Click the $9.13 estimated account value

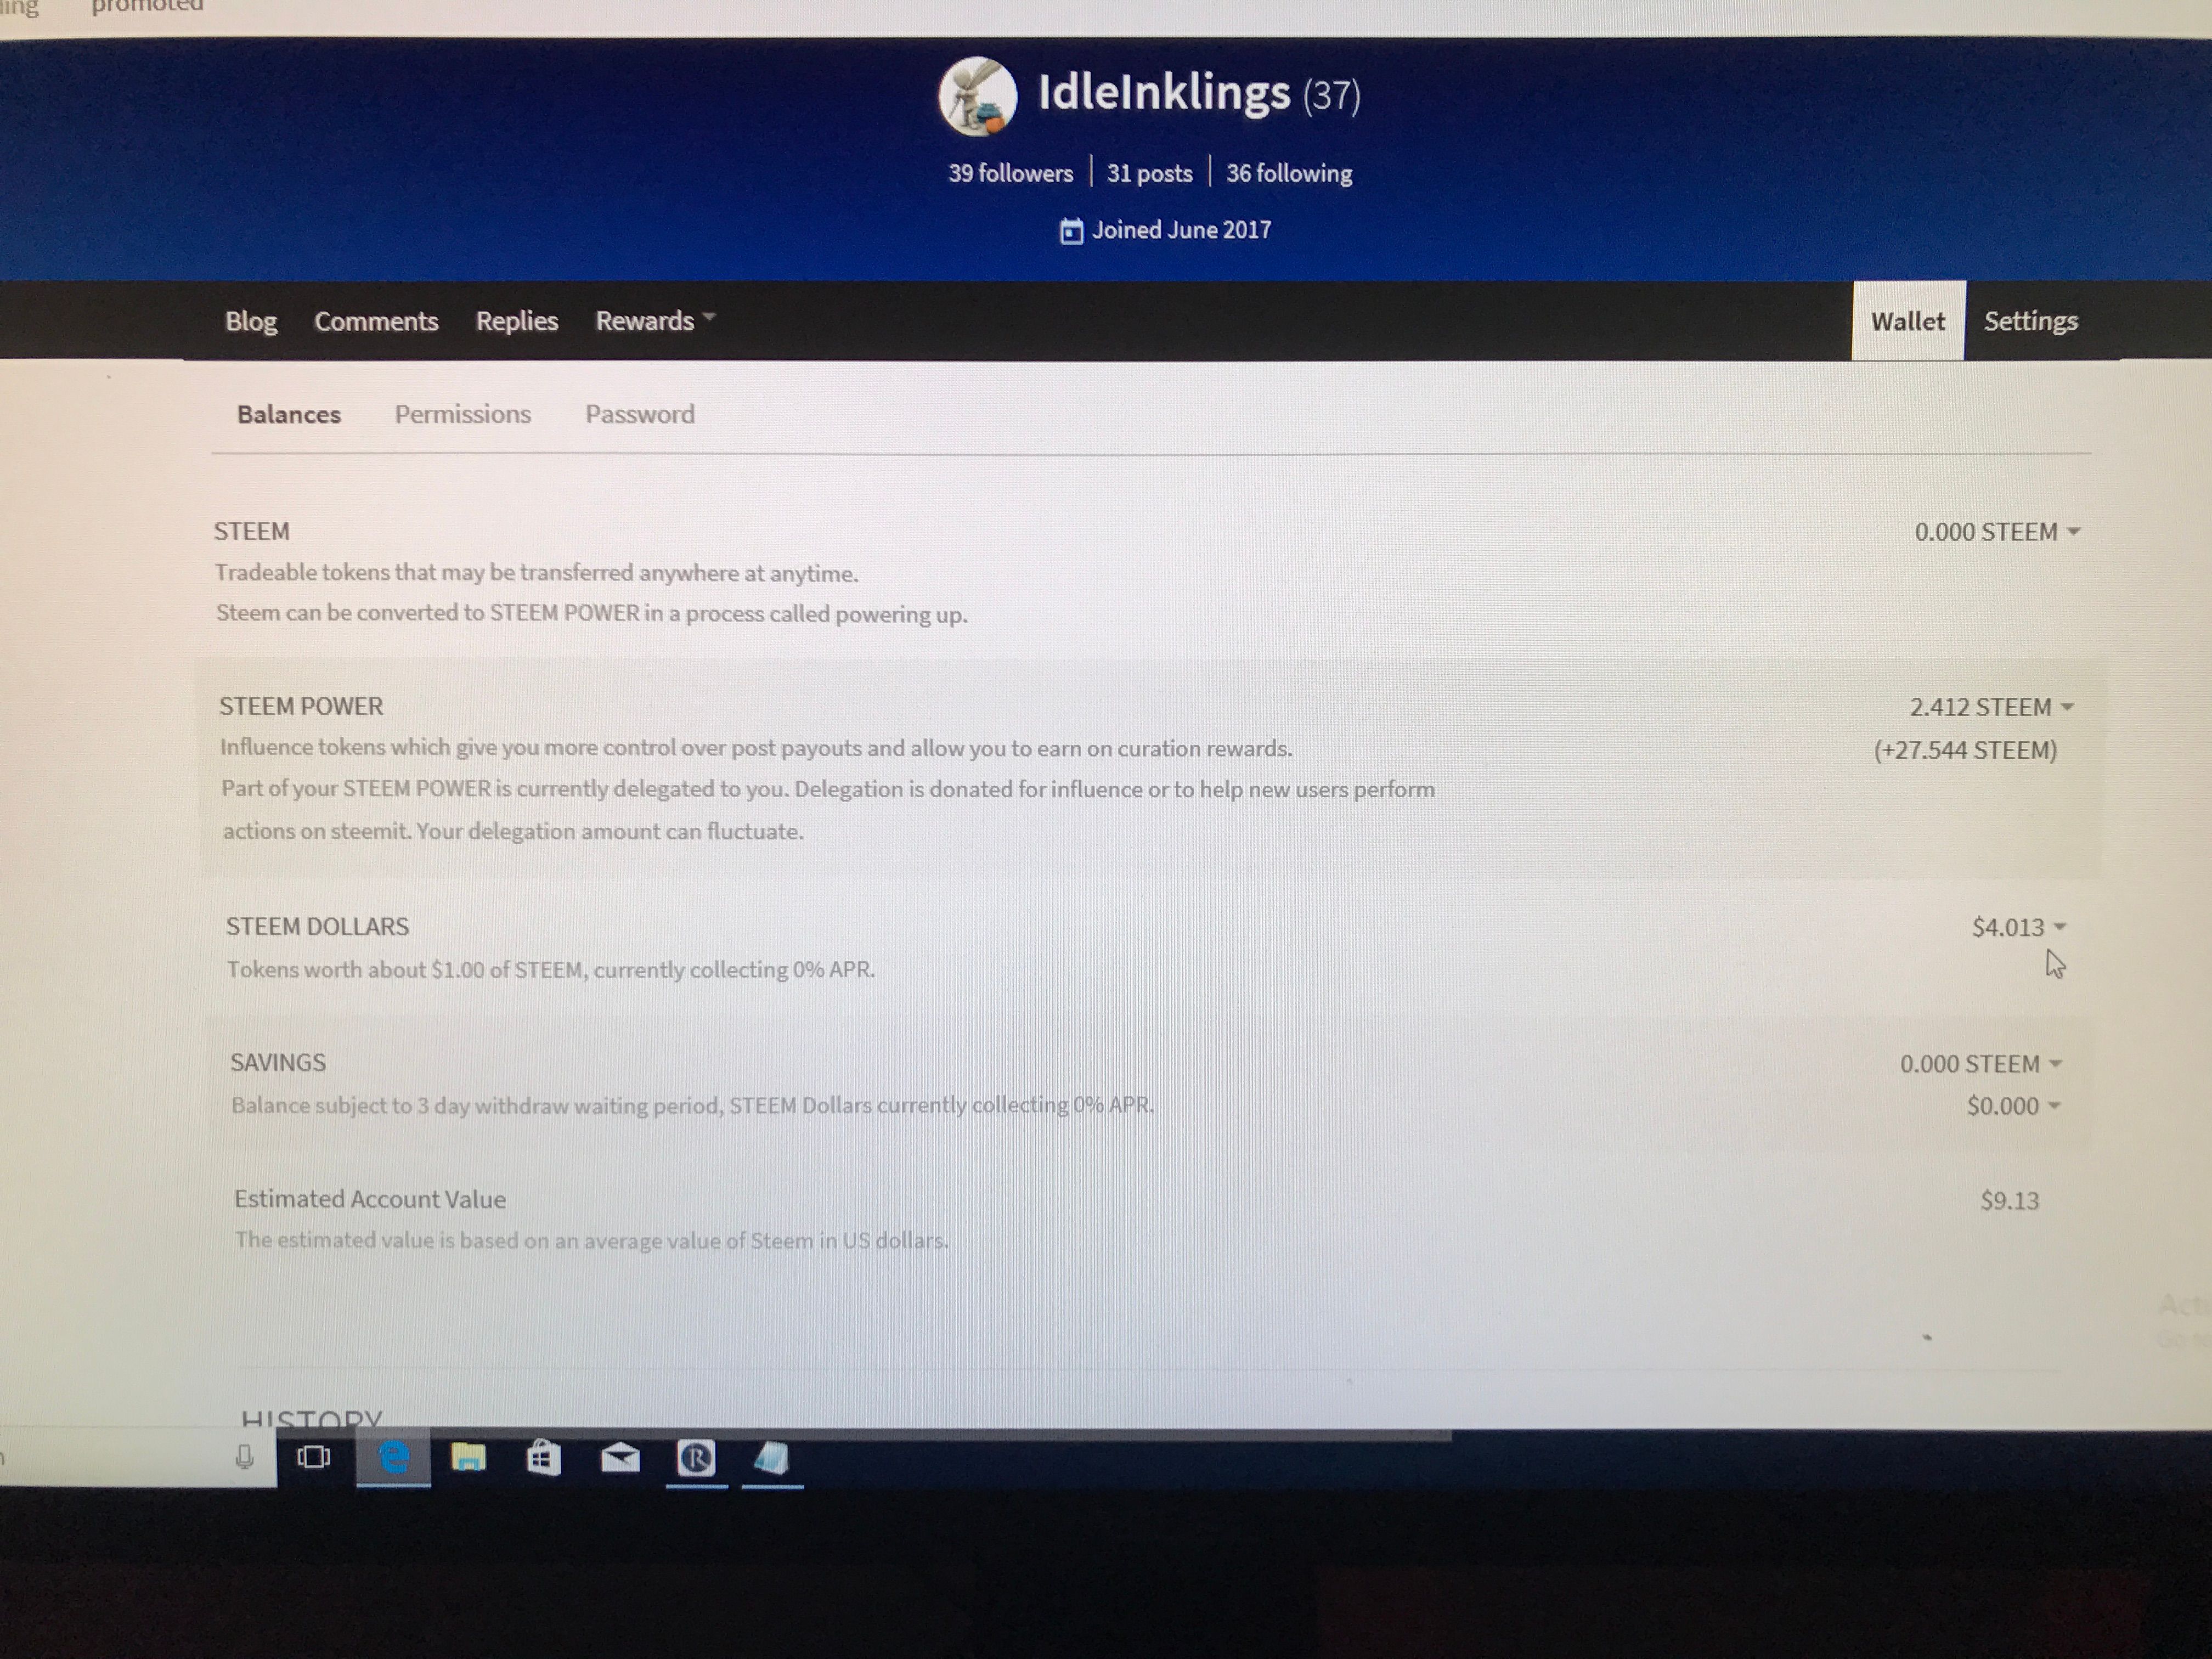[2010, 1200]
